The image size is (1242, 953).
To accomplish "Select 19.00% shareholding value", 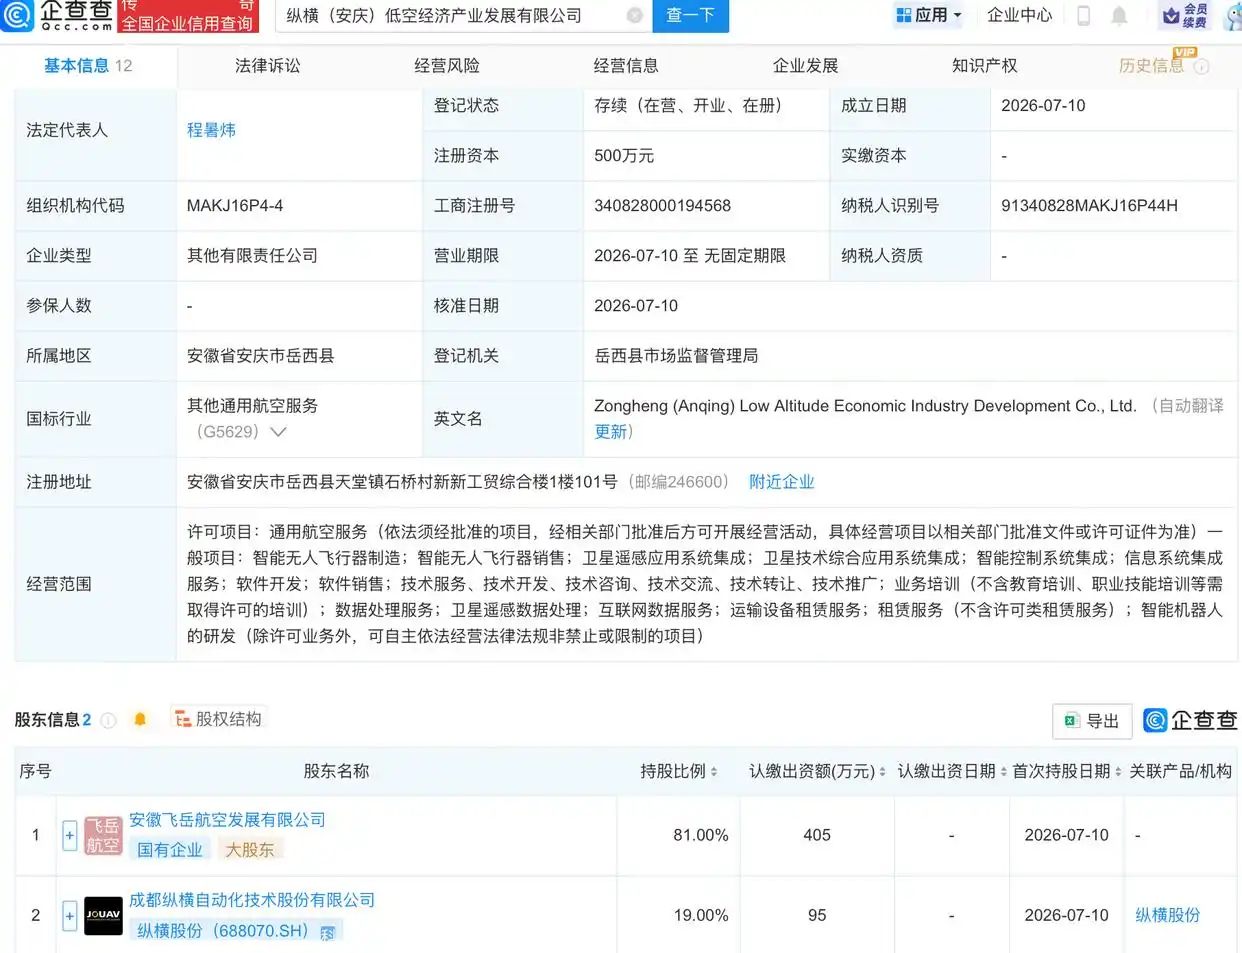I will (700, 915).
